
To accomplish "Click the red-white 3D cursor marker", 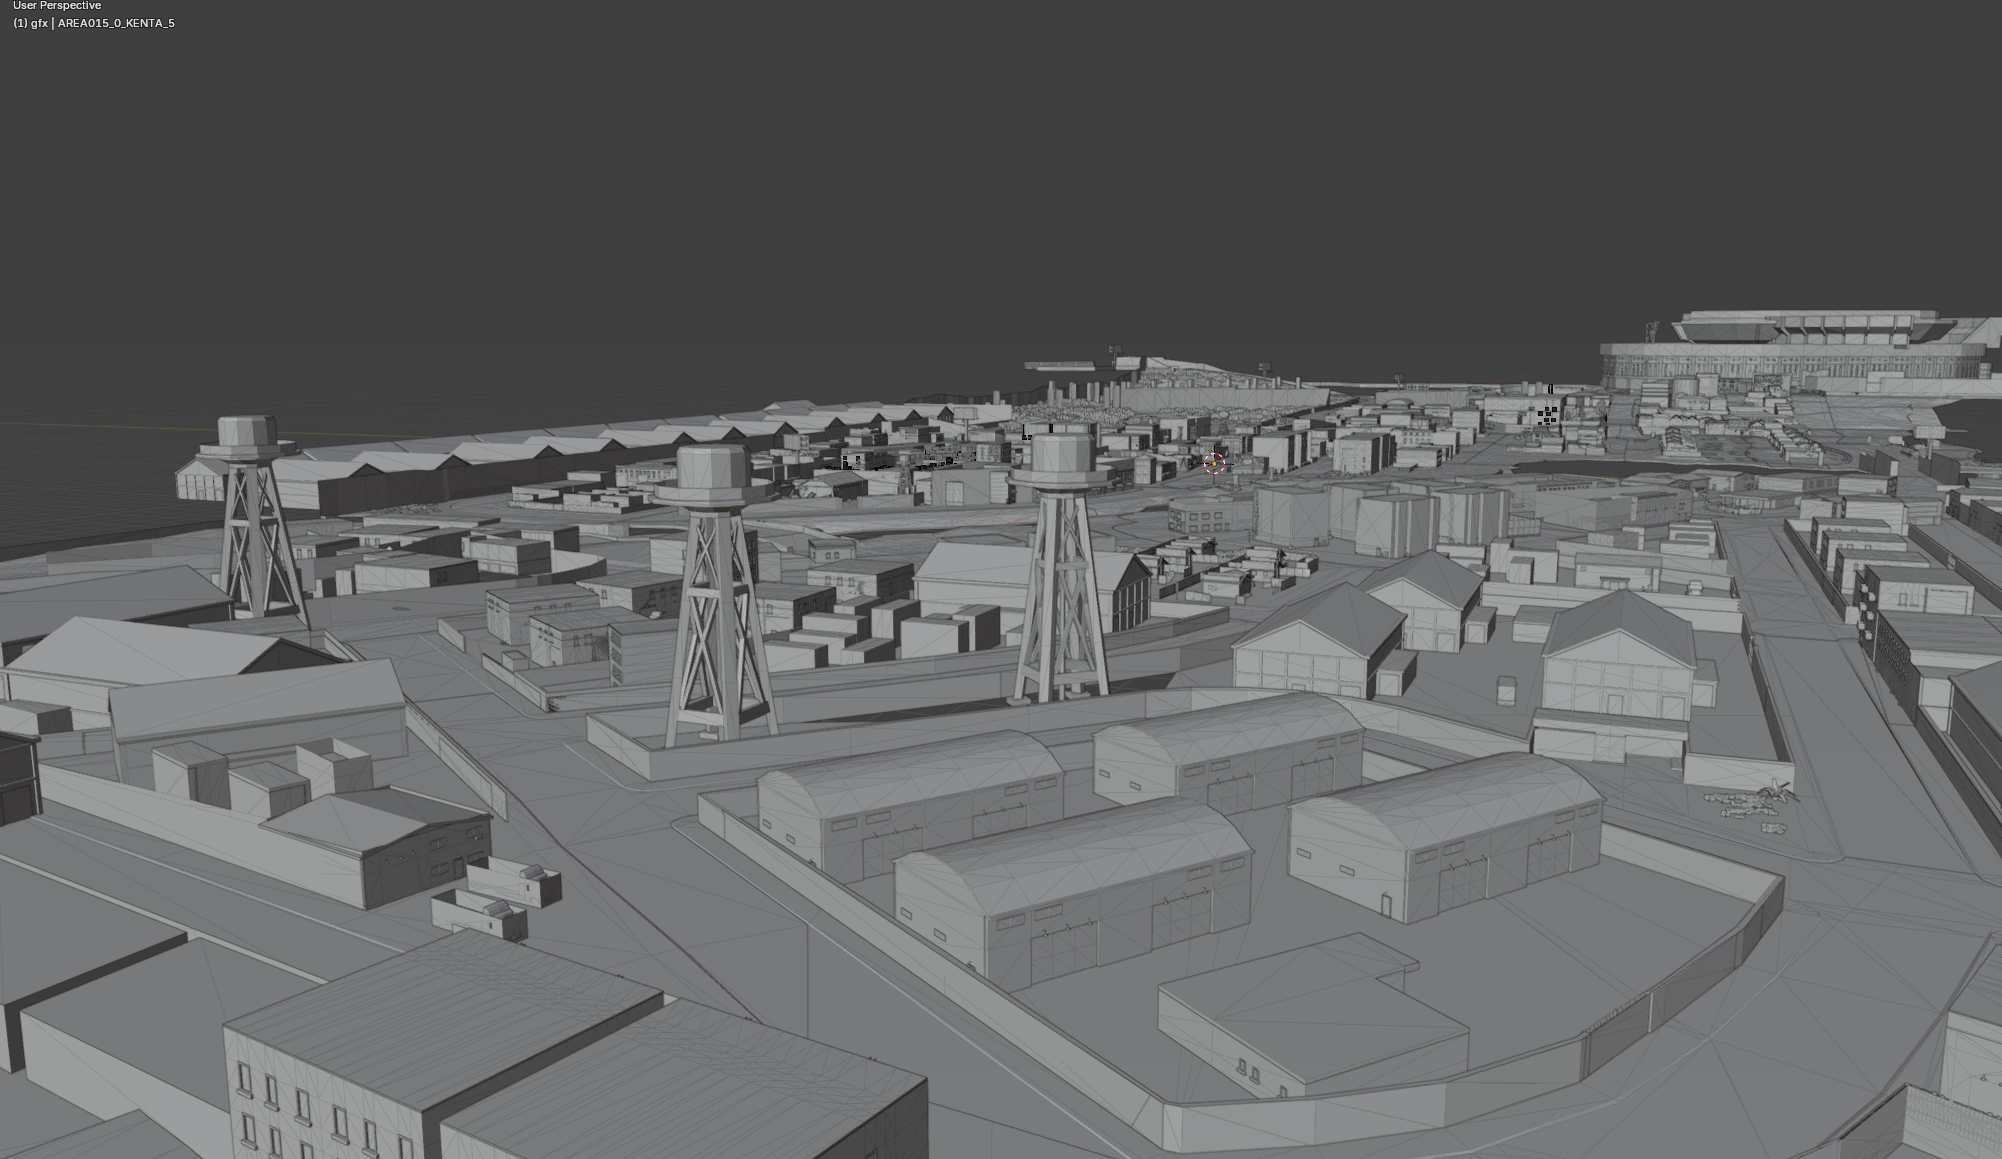I will tap(1214, 463).
